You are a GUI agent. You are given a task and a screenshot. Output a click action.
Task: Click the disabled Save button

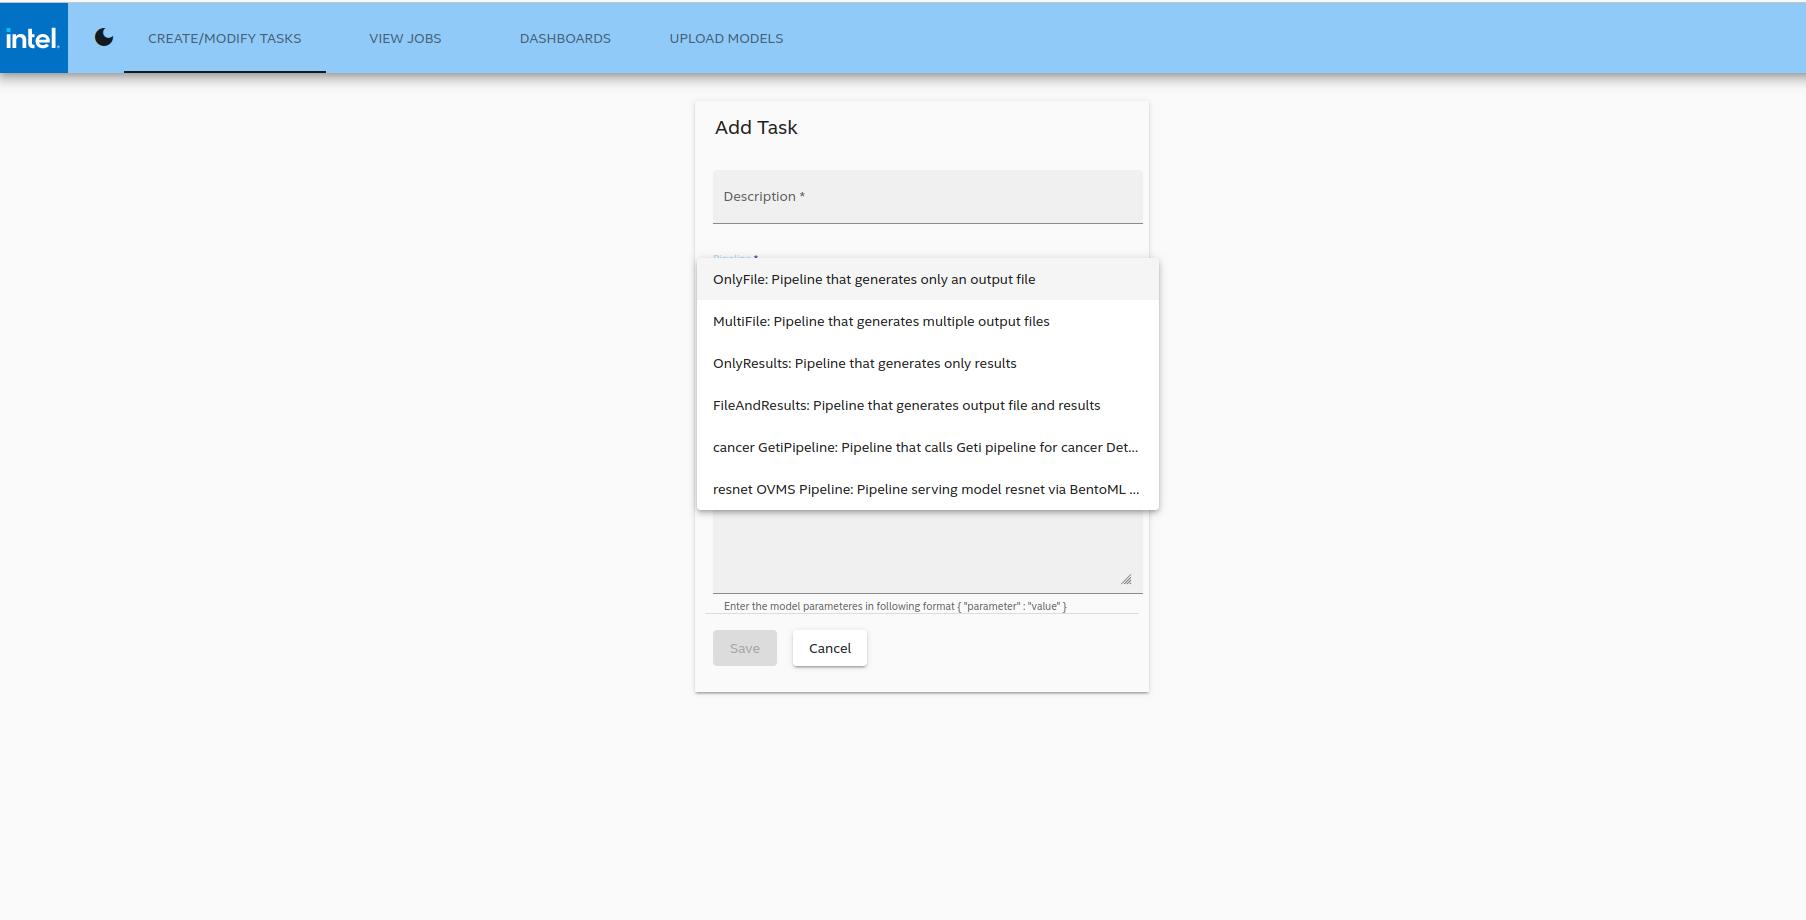pos(745,648)
